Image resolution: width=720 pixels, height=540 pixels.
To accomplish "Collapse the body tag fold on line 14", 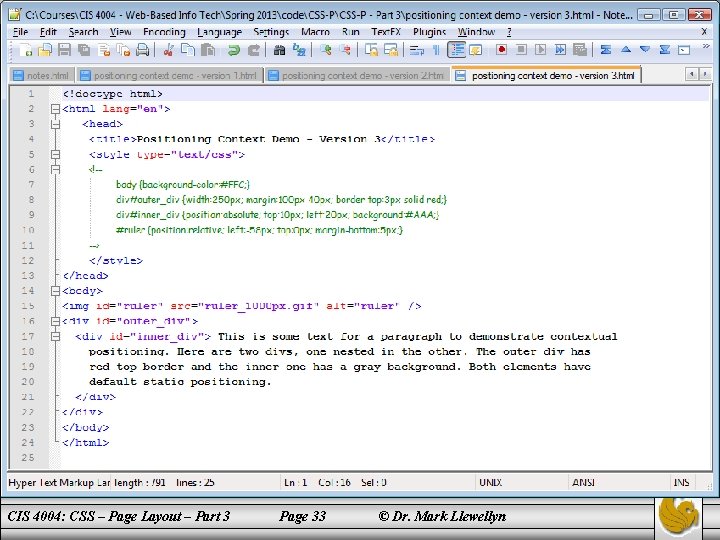I will click(55, 291).
